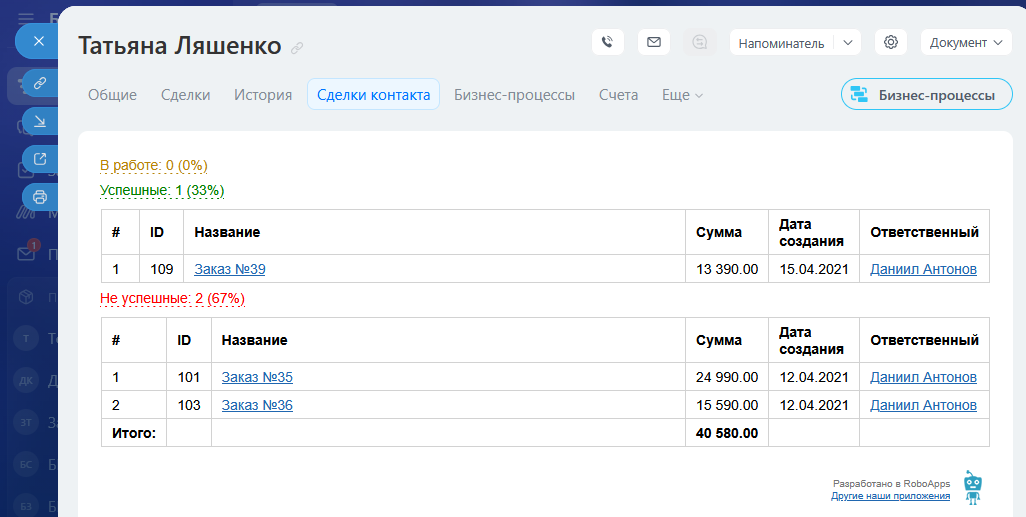Collapse the Успешные: 1 (33%) section
The height and width of the screenshot is (517, 1026).
point(162,191)
